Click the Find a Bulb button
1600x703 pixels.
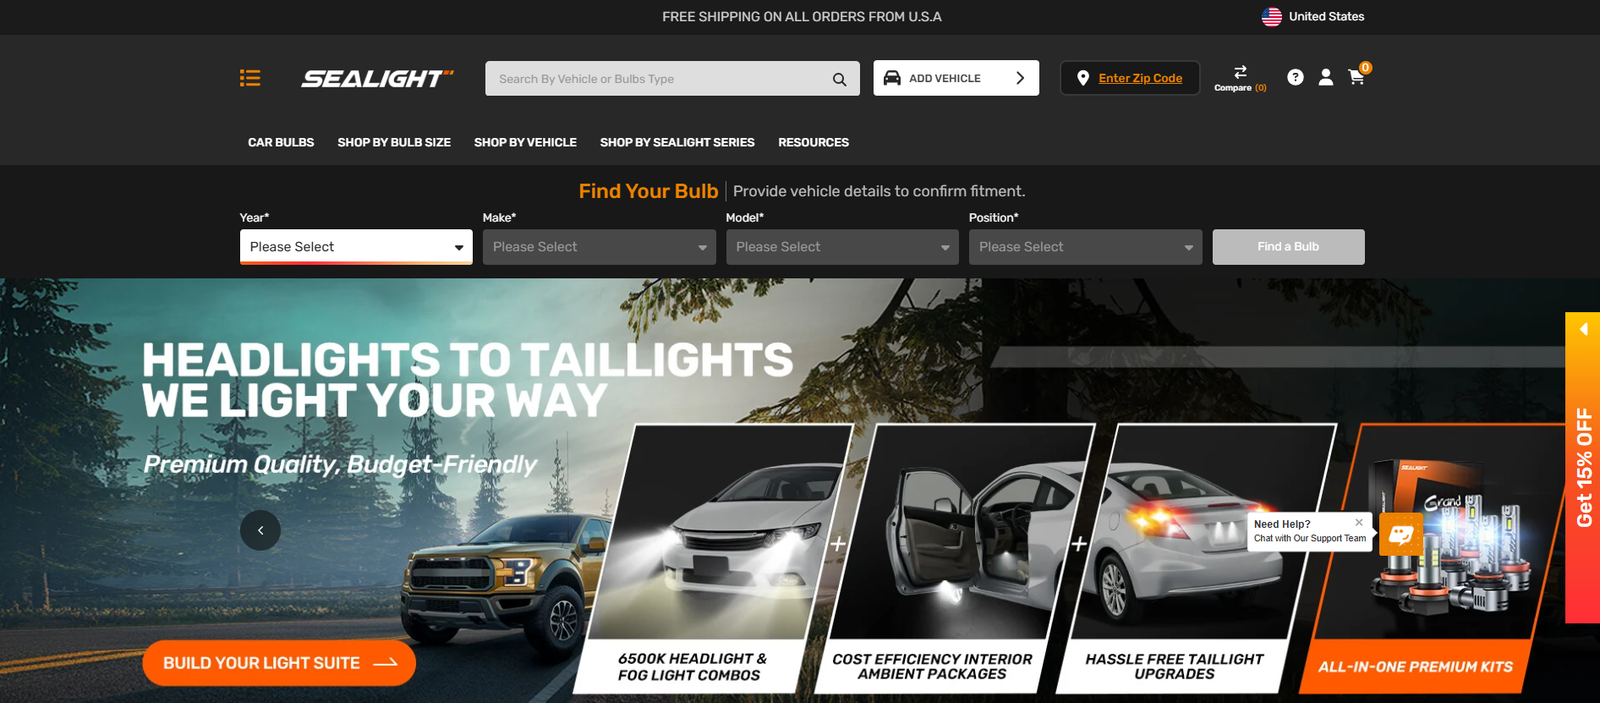[1288, 247]
